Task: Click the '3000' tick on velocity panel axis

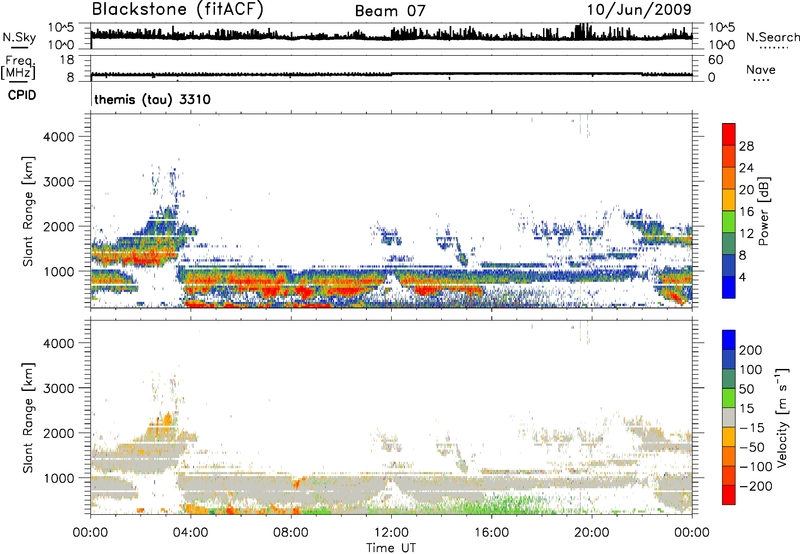Action: pos(59,388)
